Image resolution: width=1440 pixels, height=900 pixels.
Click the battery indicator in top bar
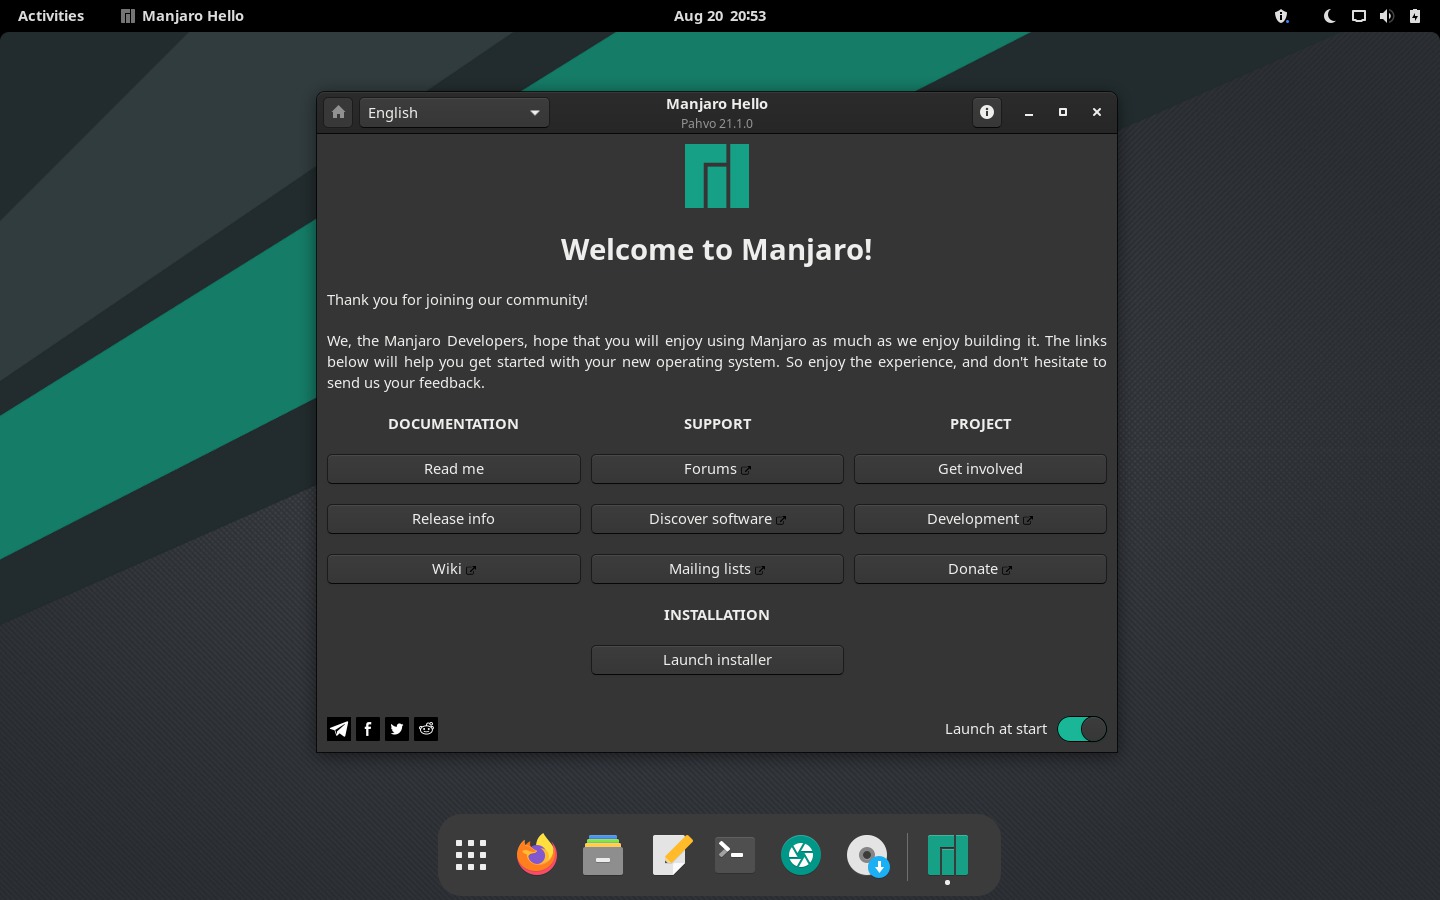[x=1414, y=16]
